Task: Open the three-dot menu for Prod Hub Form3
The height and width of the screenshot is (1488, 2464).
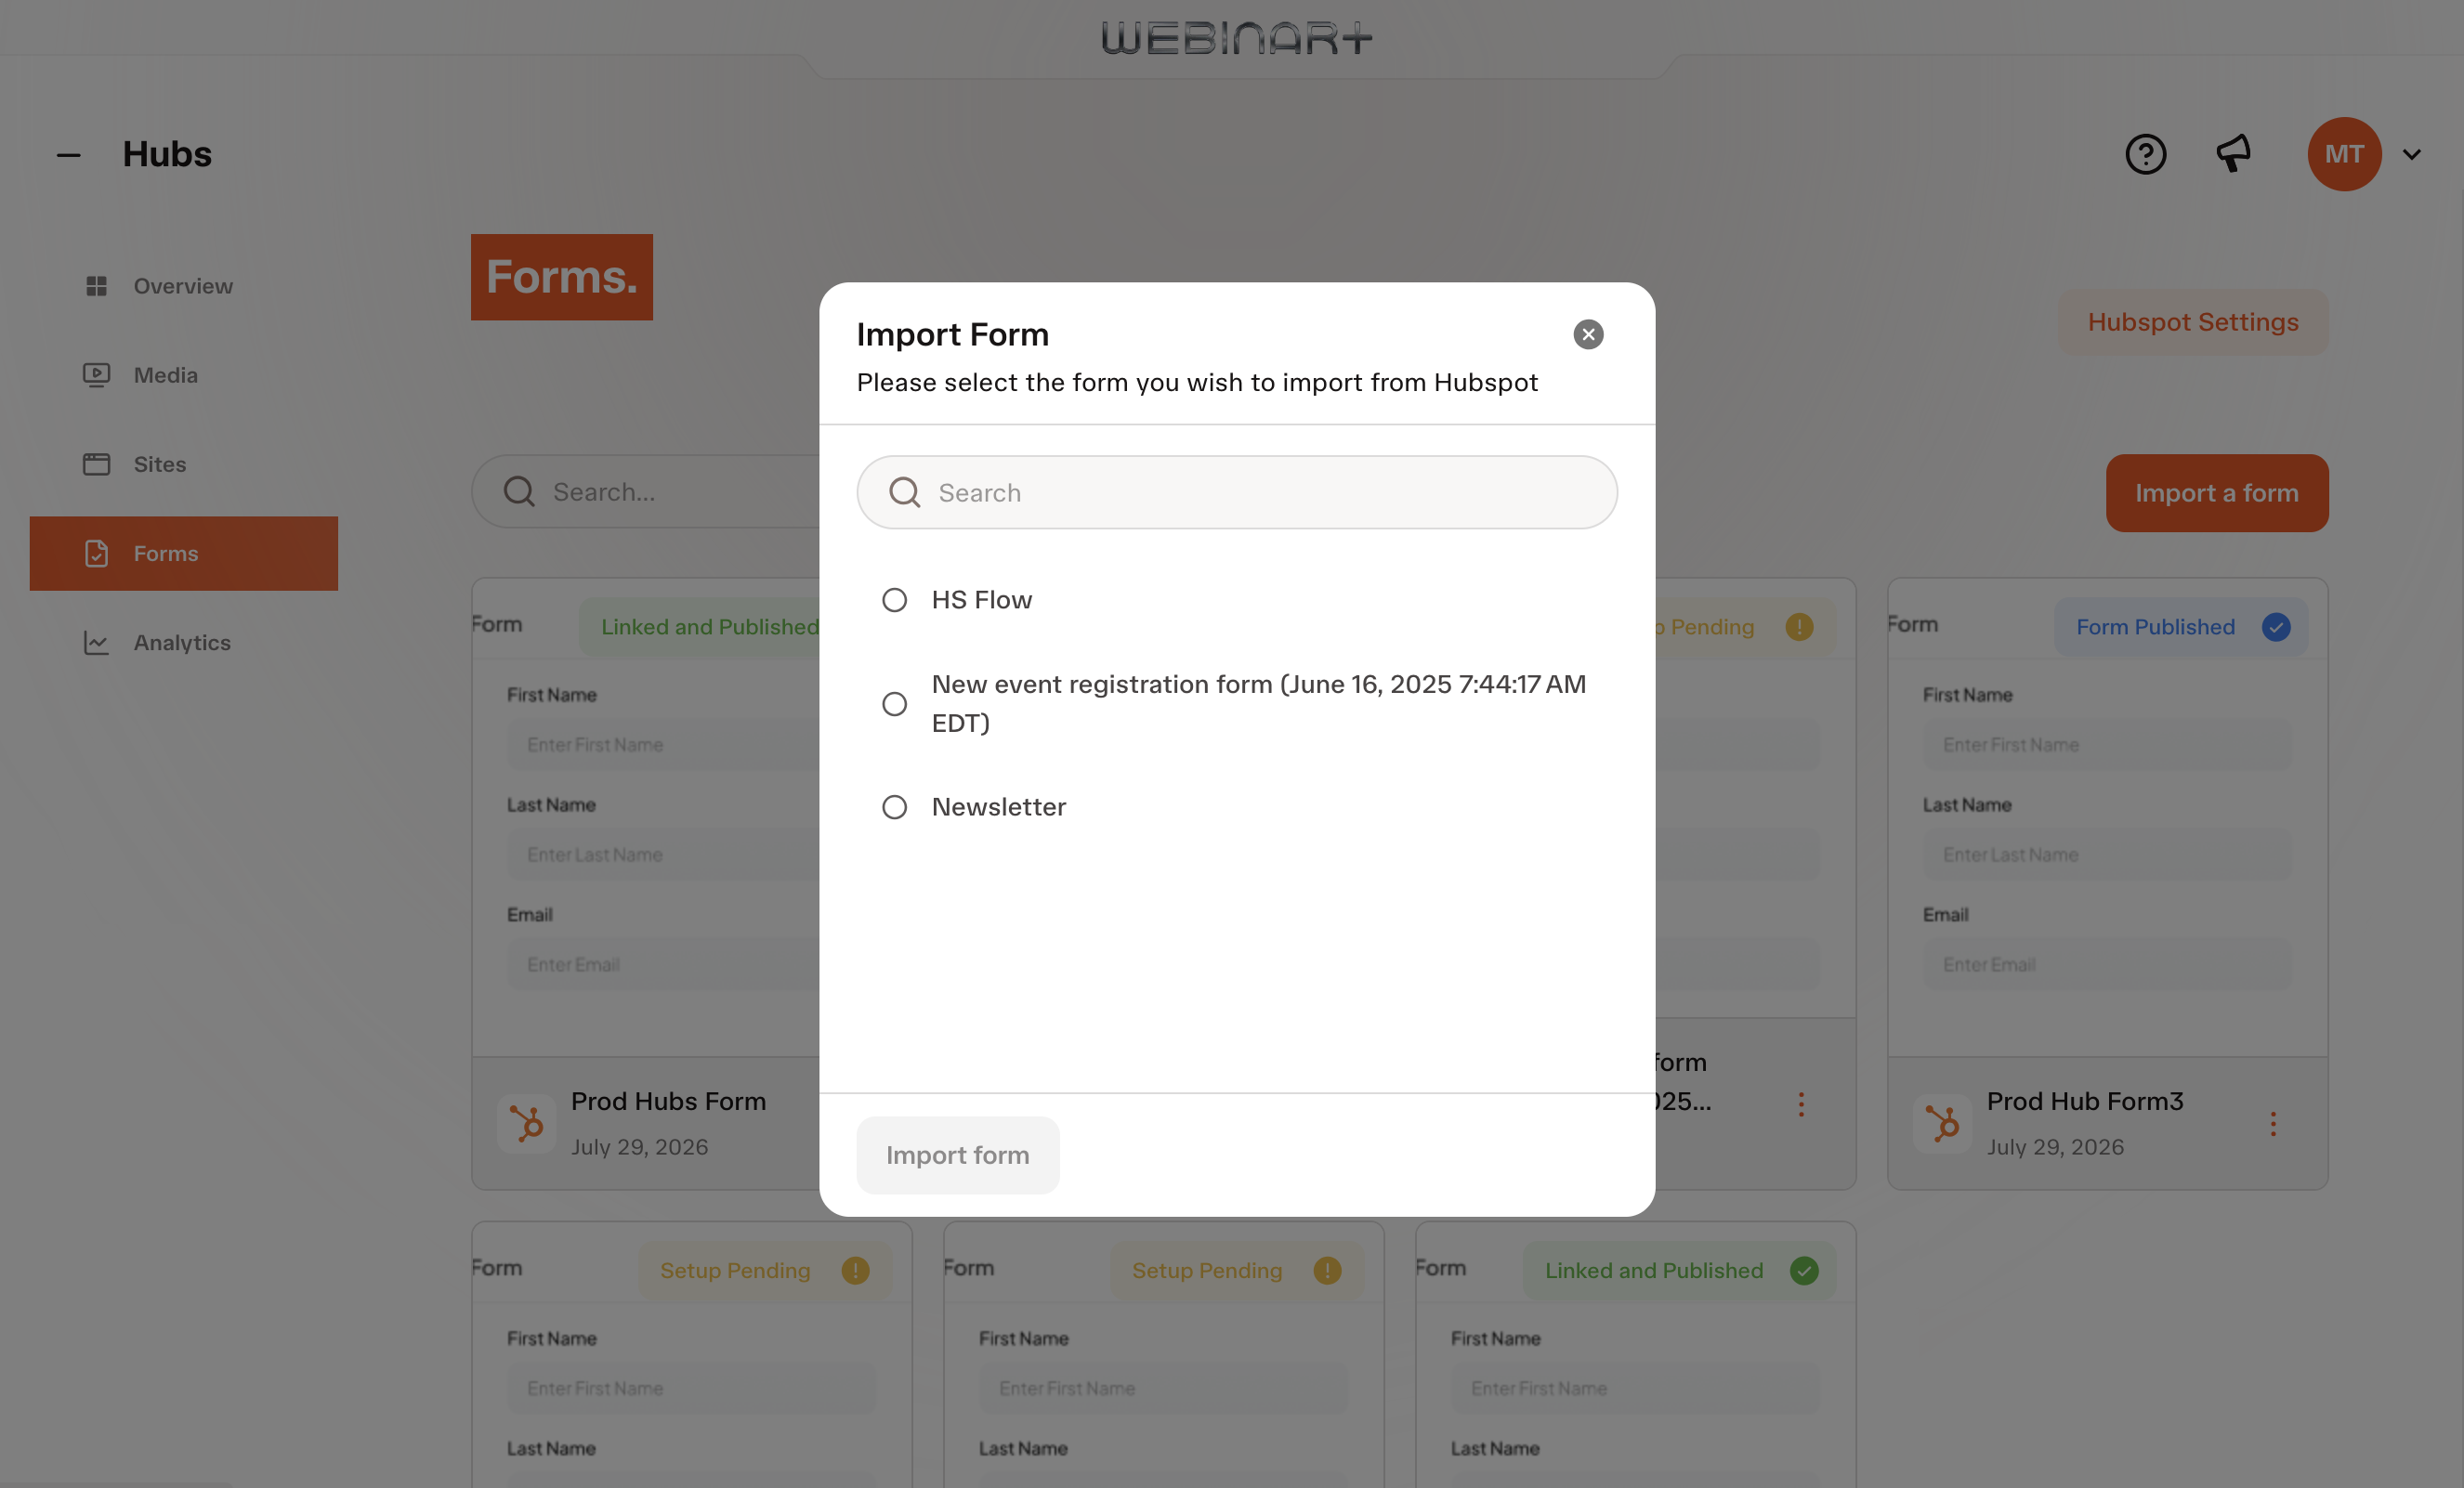Action: point(2273,1124)
